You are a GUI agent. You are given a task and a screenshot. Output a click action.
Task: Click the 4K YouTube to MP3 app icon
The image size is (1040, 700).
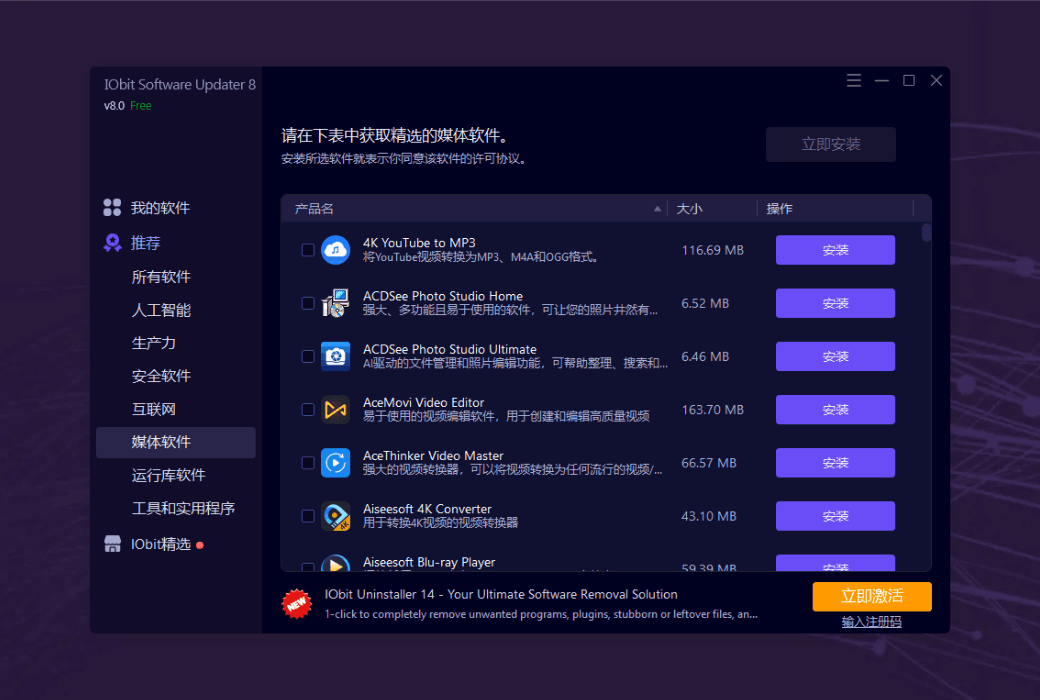tap(336, 250)
